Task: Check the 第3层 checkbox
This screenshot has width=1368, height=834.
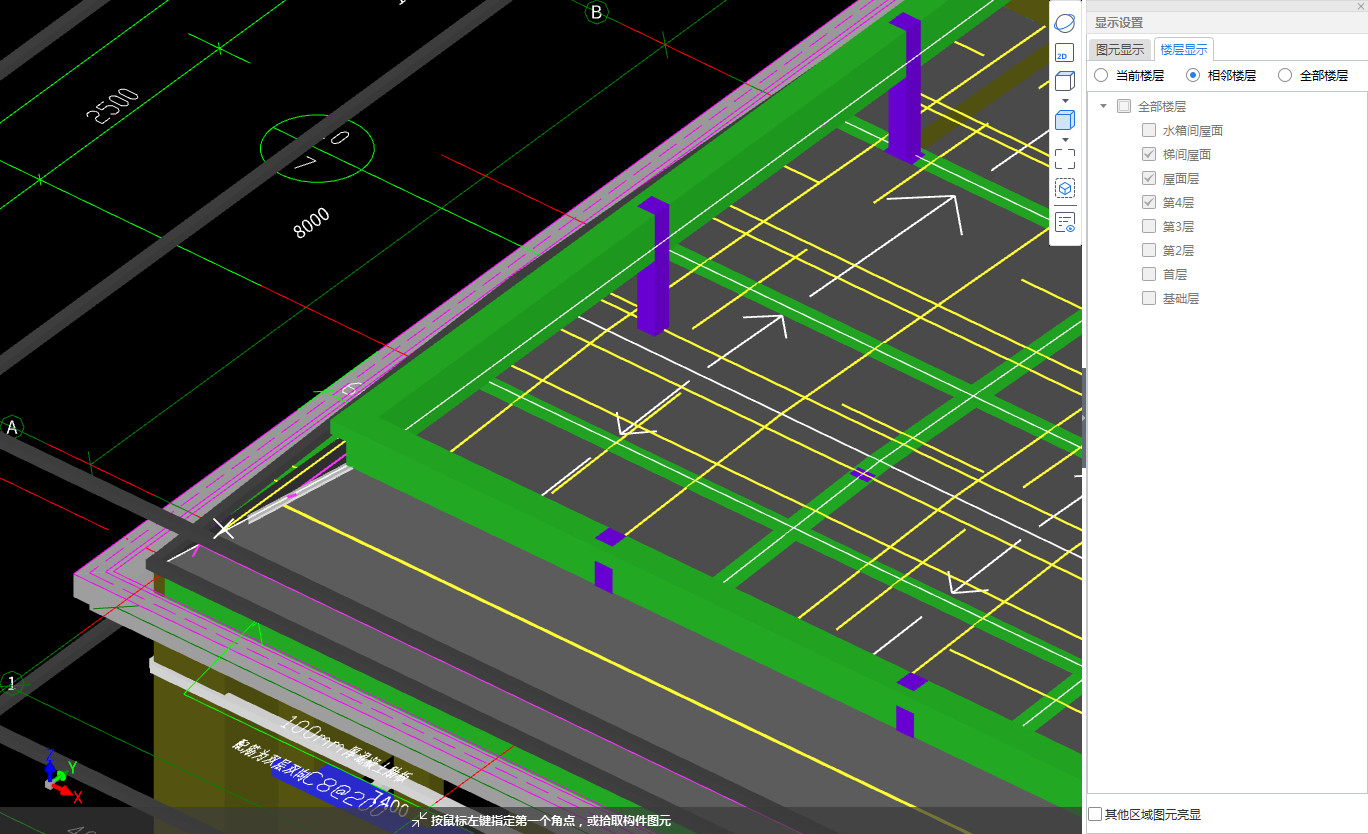Action: 1149,226
